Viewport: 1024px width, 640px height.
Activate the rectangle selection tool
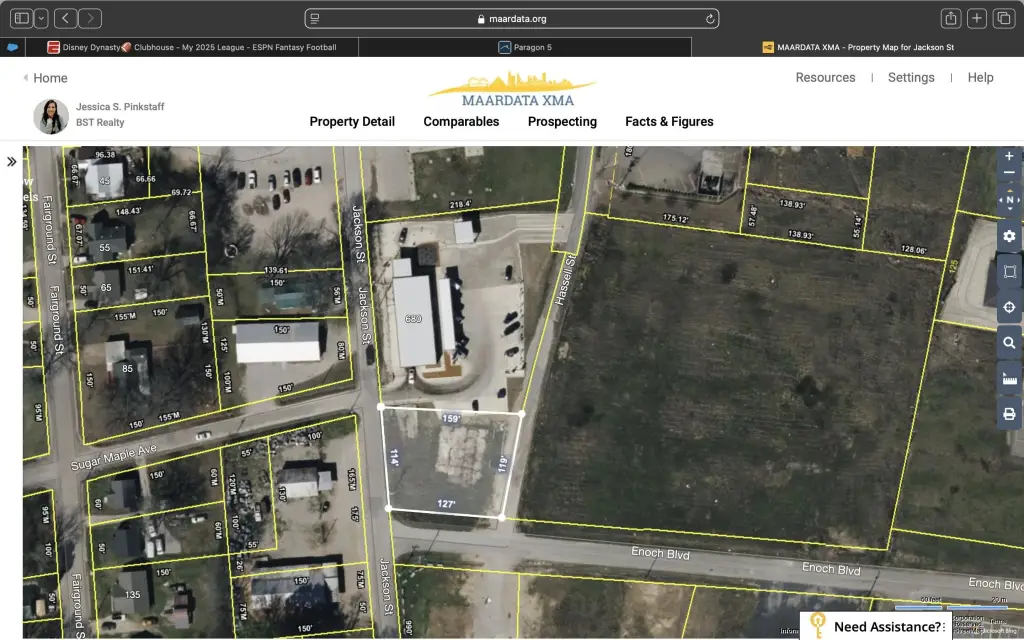coord(1008,272)
